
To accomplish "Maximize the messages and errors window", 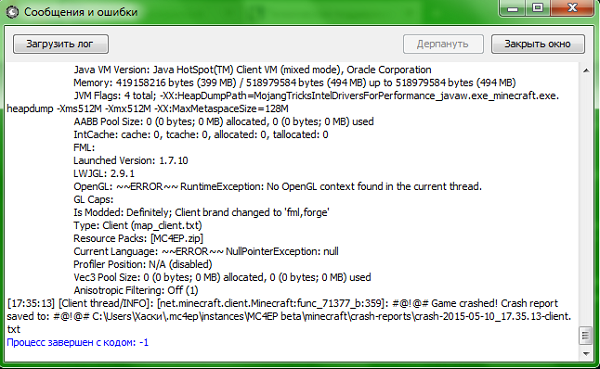I will [x=538, y=8].
